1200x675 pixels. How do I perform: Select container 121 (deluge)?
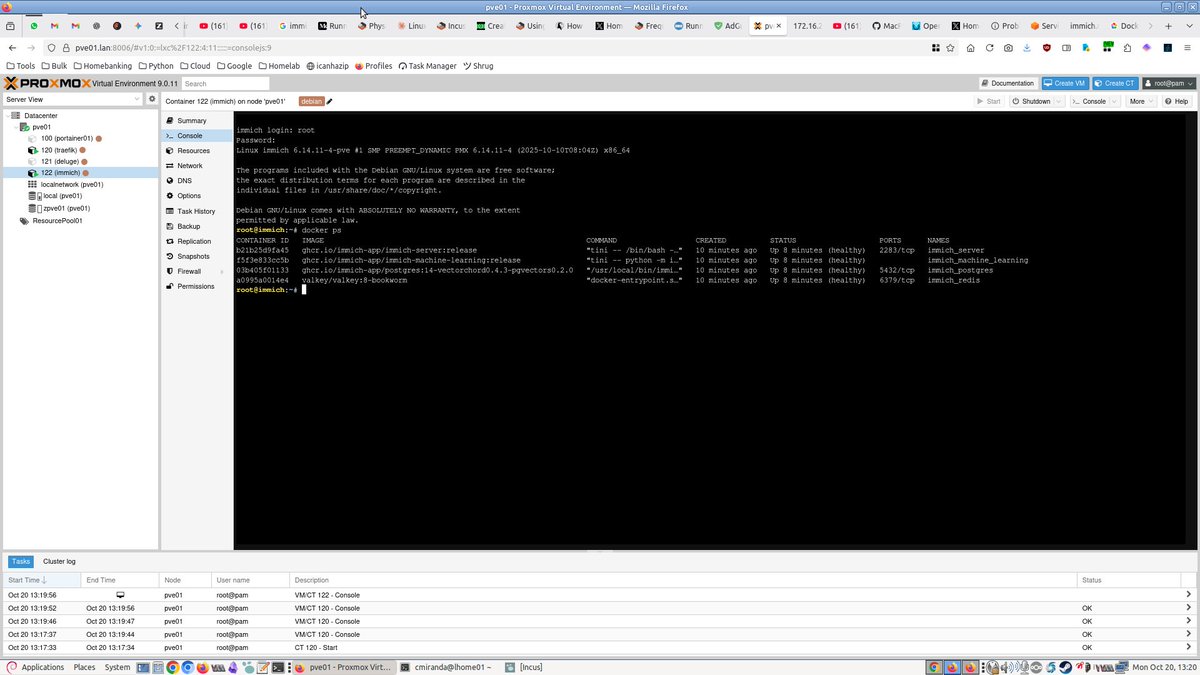[60, 161]
